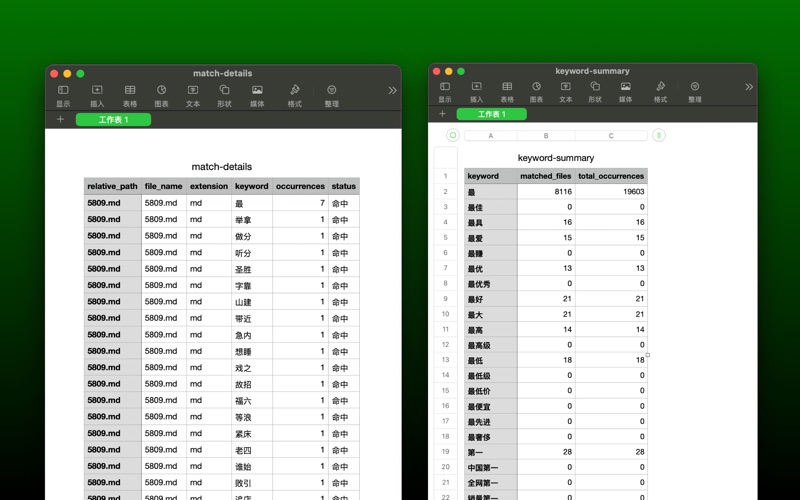Click the extension header in match-details
800x500 pixels.
209,186
